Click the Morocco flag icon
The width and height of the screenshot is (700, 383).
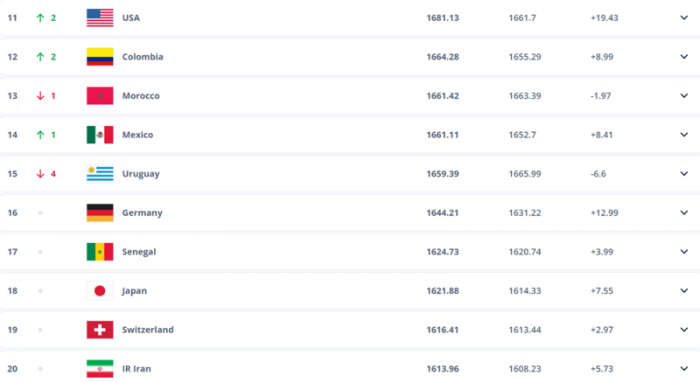point(100,96)
